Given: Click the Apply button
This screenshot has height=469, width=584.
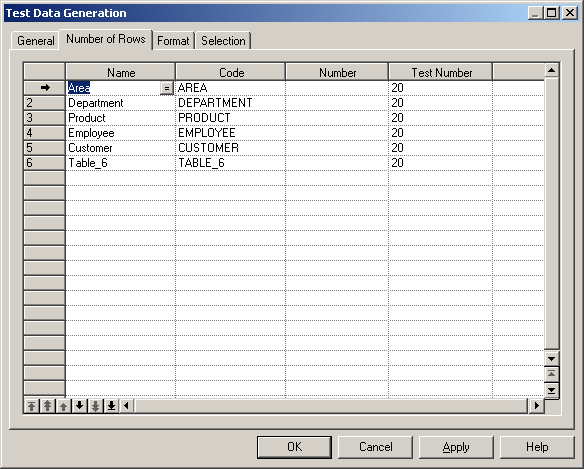Looking at the screenshot, I should click(456, 447).
